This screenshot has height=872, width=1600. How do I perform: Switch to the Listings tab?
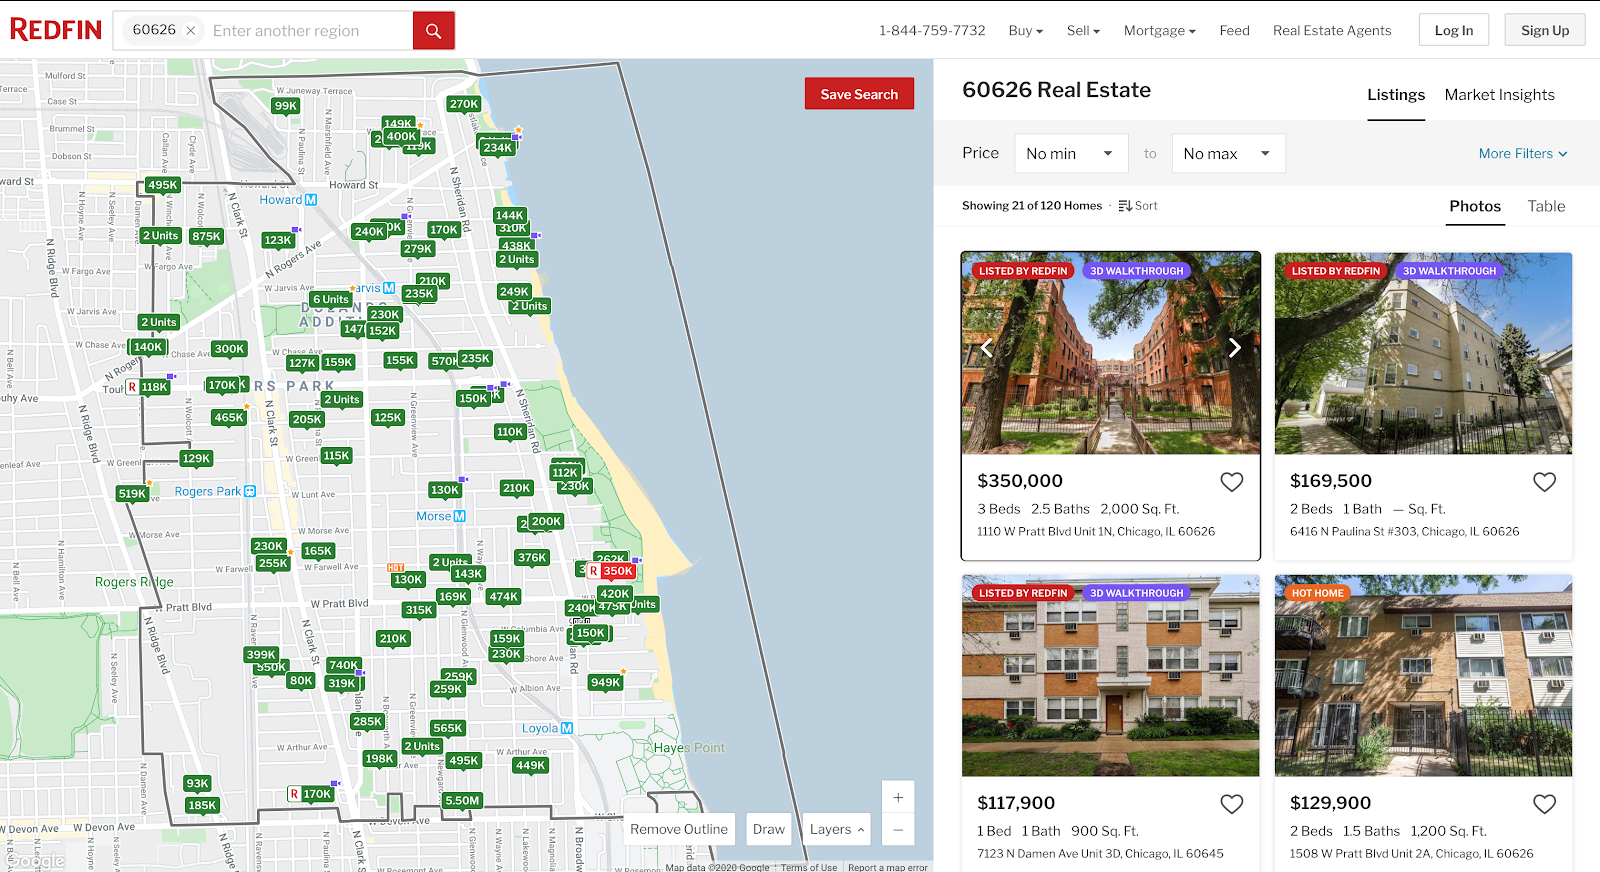[x=1396, y=95]
